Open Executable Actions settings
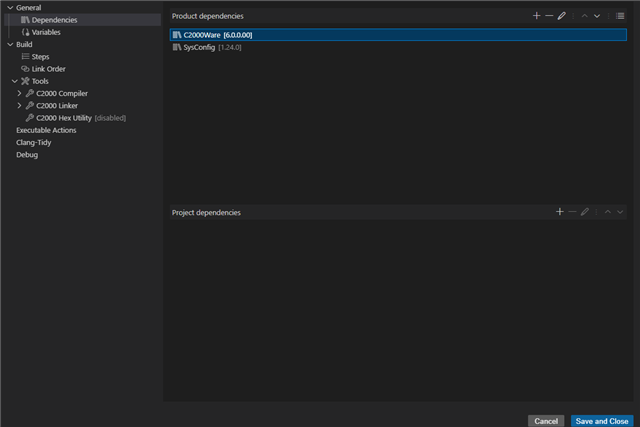640x427 pixels. coord(46,130)
